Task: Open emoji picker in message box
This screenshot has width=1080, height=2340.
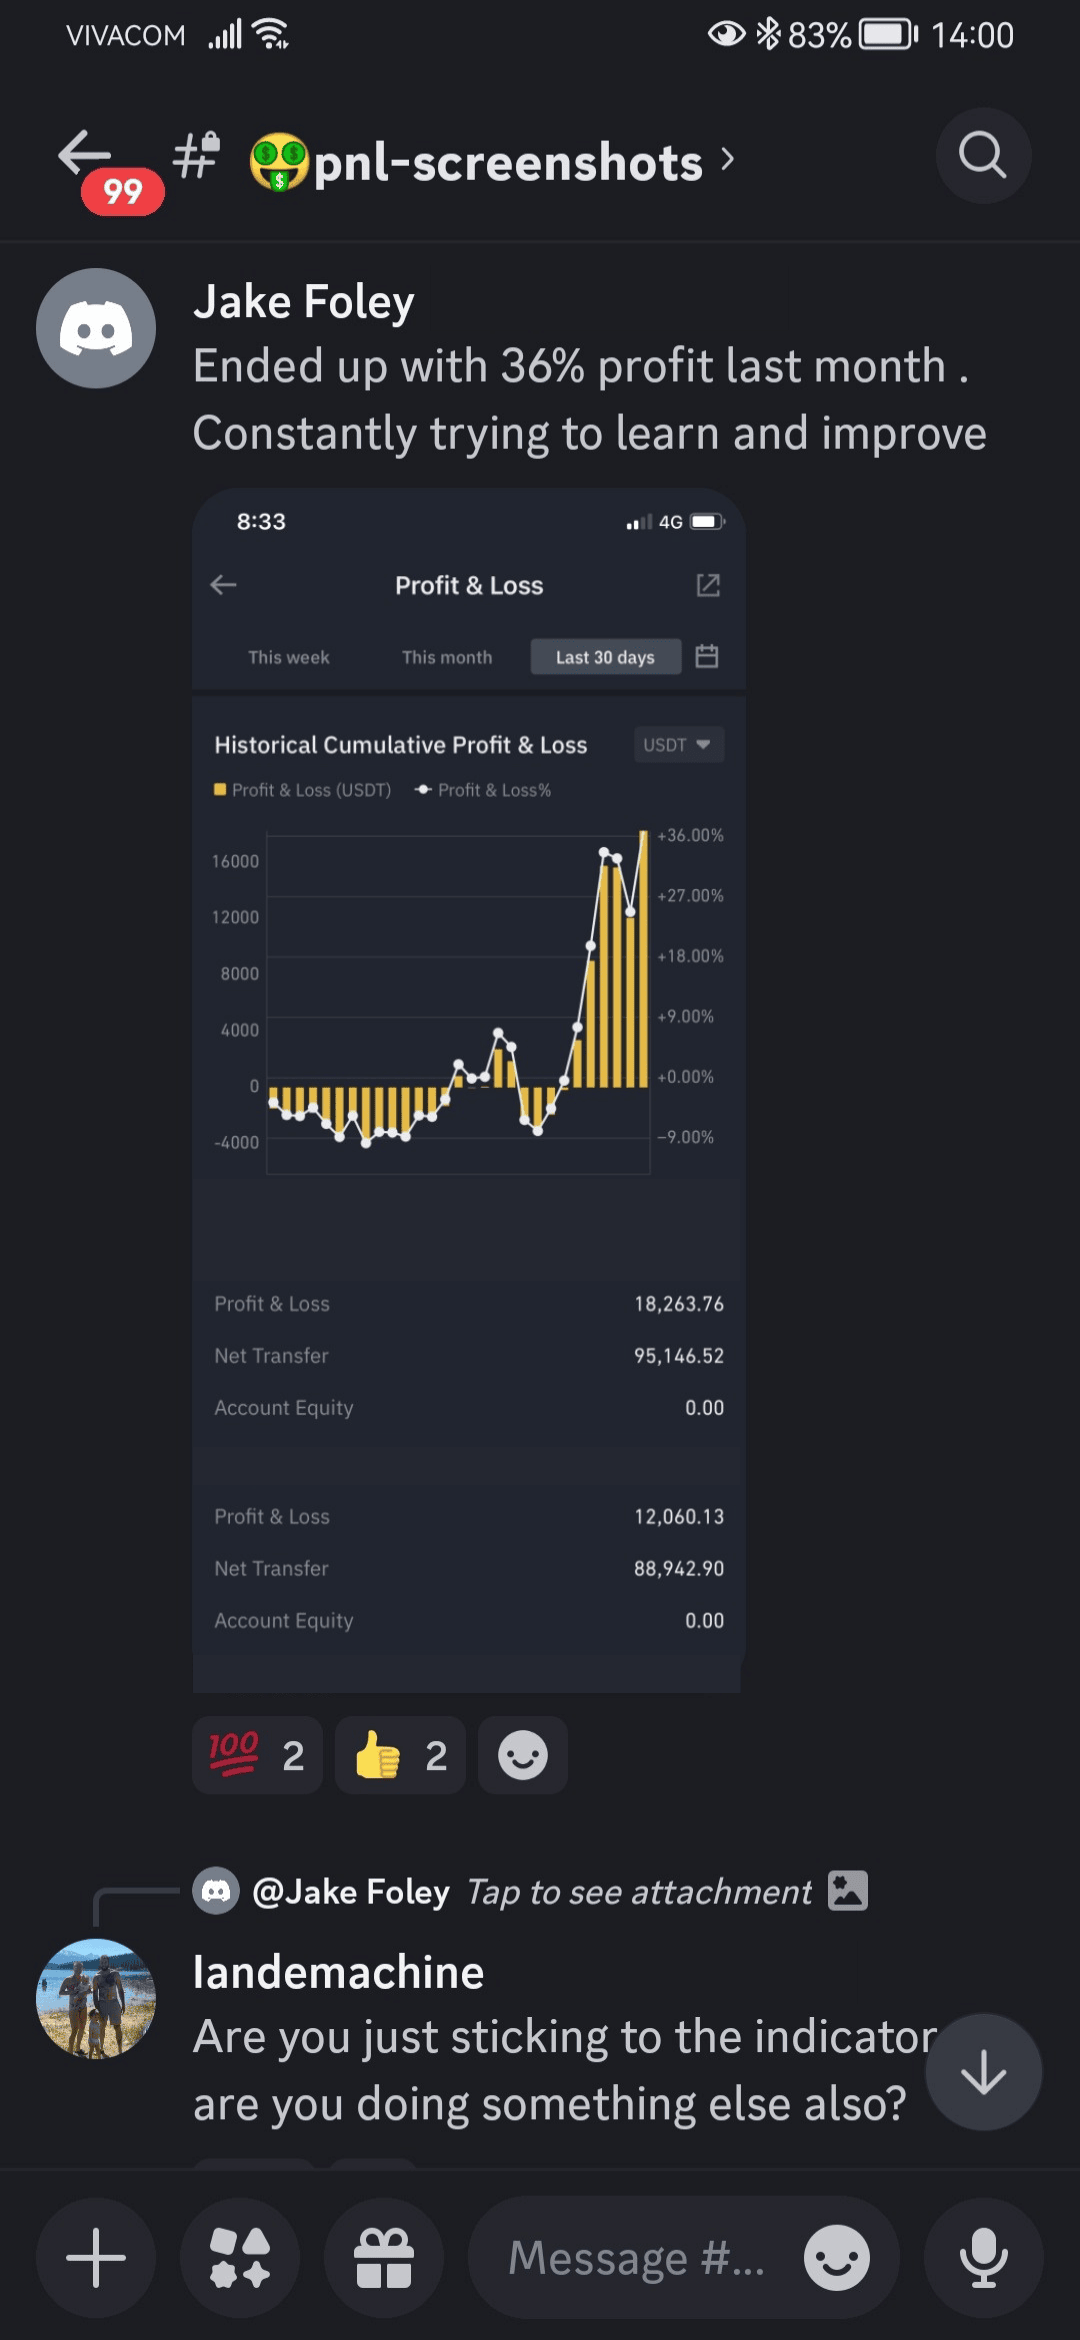Action: [836, 2257]
